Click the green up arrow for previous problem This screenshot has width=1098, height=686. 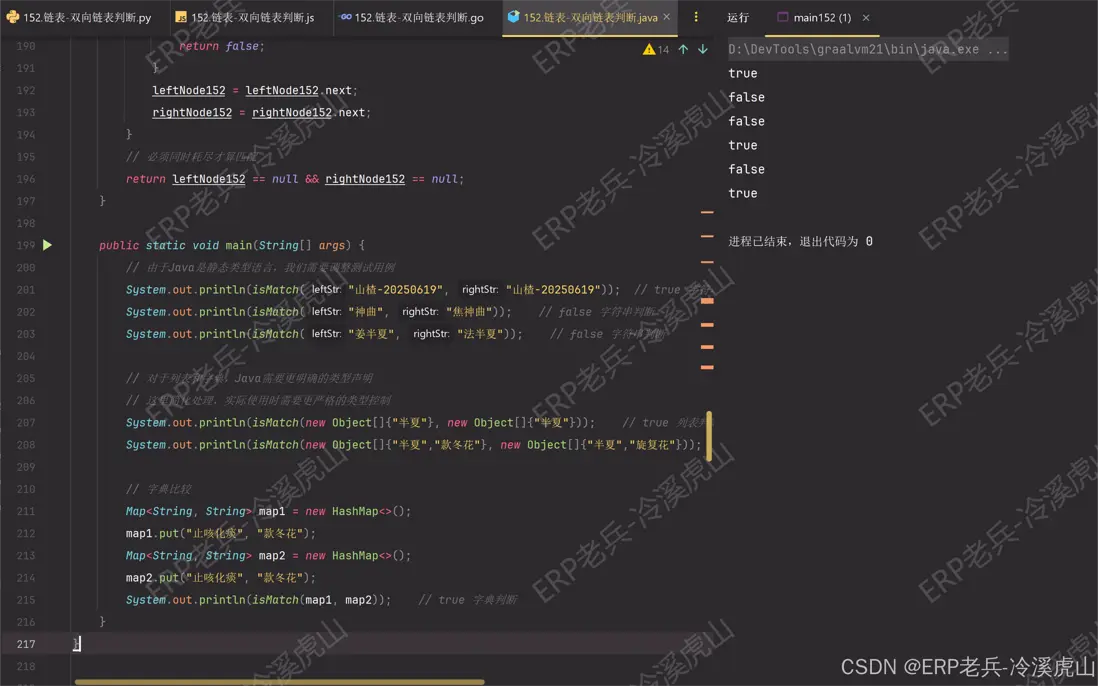685,47
